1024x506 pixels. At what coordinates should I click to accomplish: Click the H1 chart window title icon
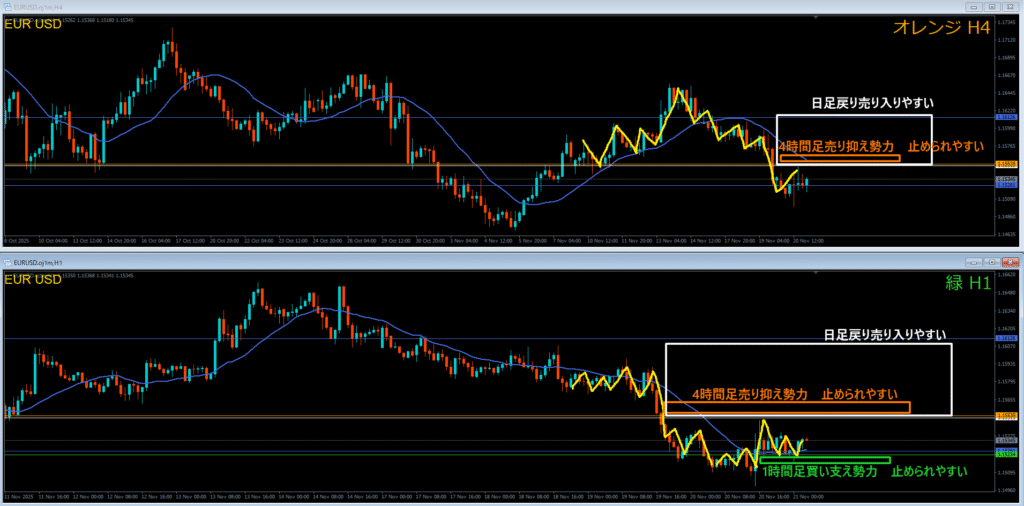tap(7, 261)
